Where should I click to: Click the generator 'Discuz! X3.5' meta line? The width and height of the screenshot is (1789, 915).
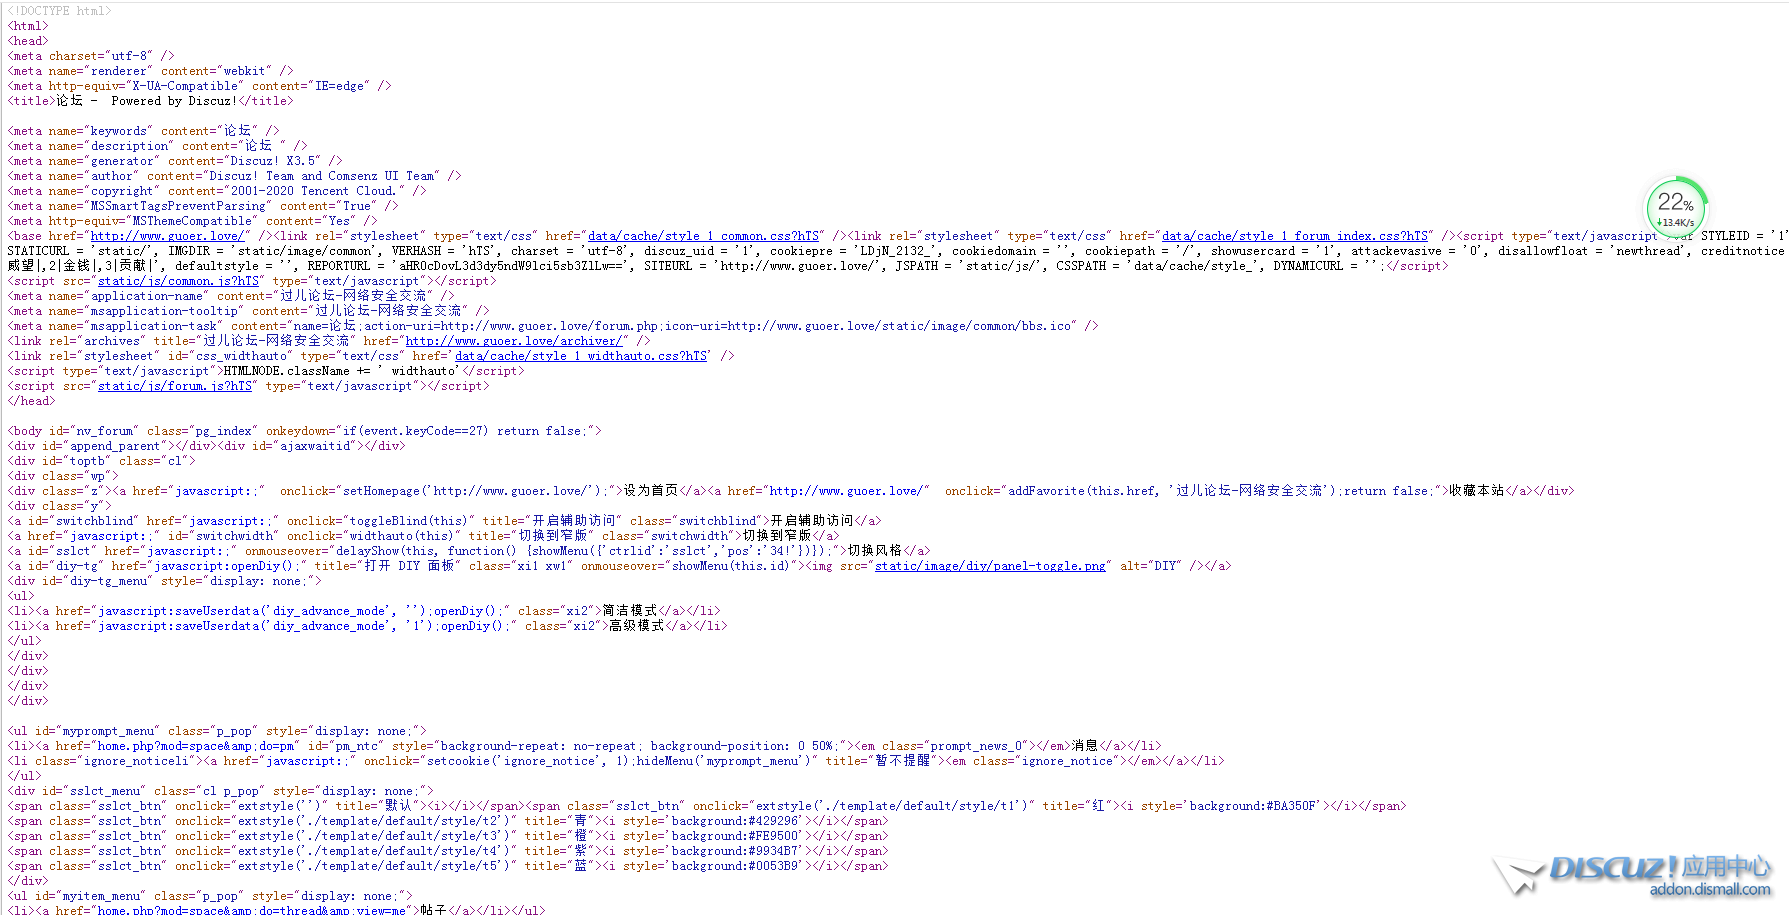click(175, 161)
